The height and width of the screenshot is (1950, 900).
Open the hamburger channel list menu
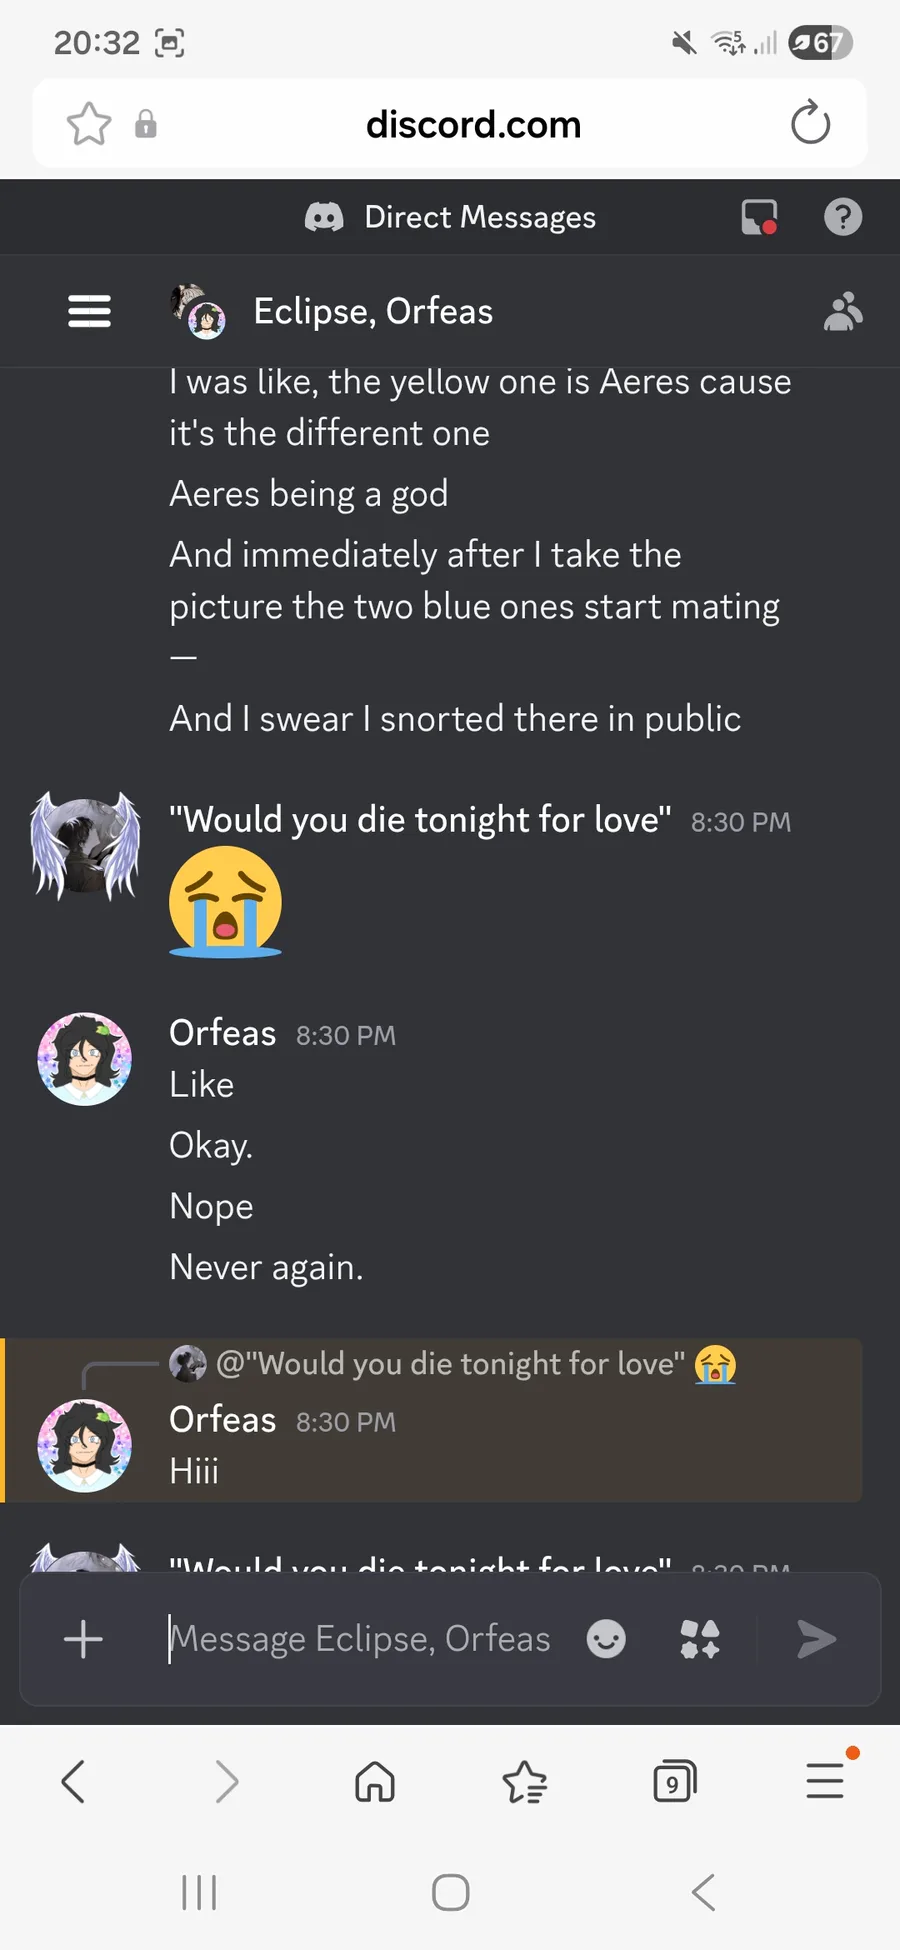pos(89,311)
